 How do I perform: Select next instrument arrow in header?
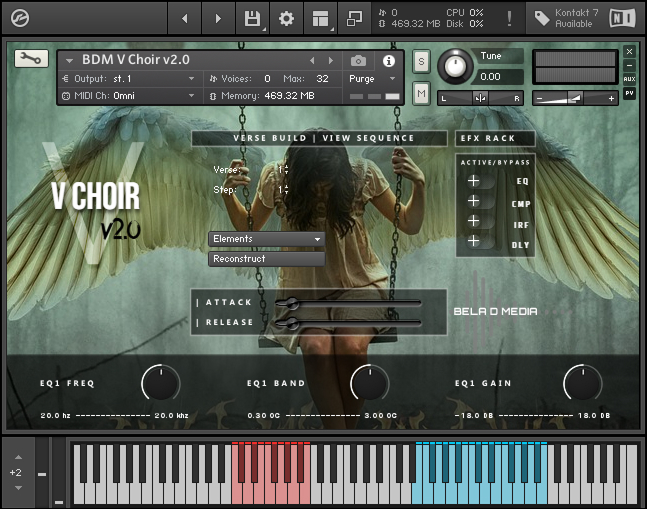point(331,61)
